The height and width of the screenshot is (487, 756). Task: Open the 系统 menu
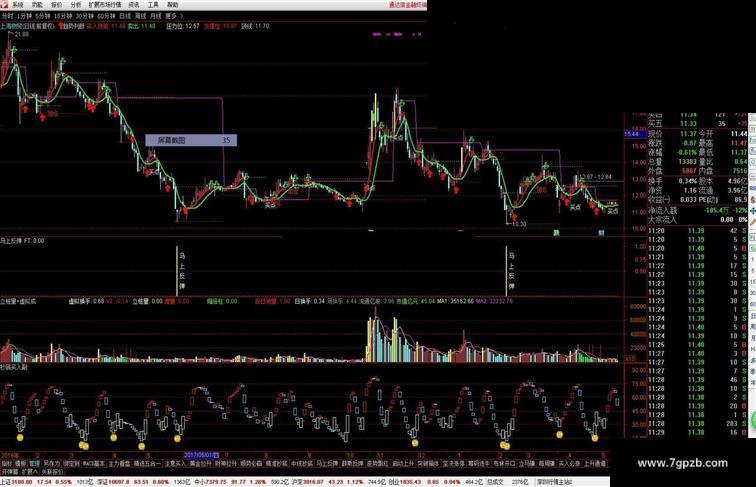[x=18, y=5]
